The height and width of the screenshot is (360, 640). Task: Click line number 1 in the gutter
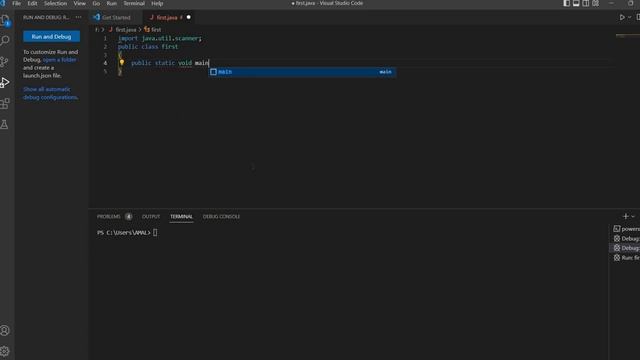[105, 38]
